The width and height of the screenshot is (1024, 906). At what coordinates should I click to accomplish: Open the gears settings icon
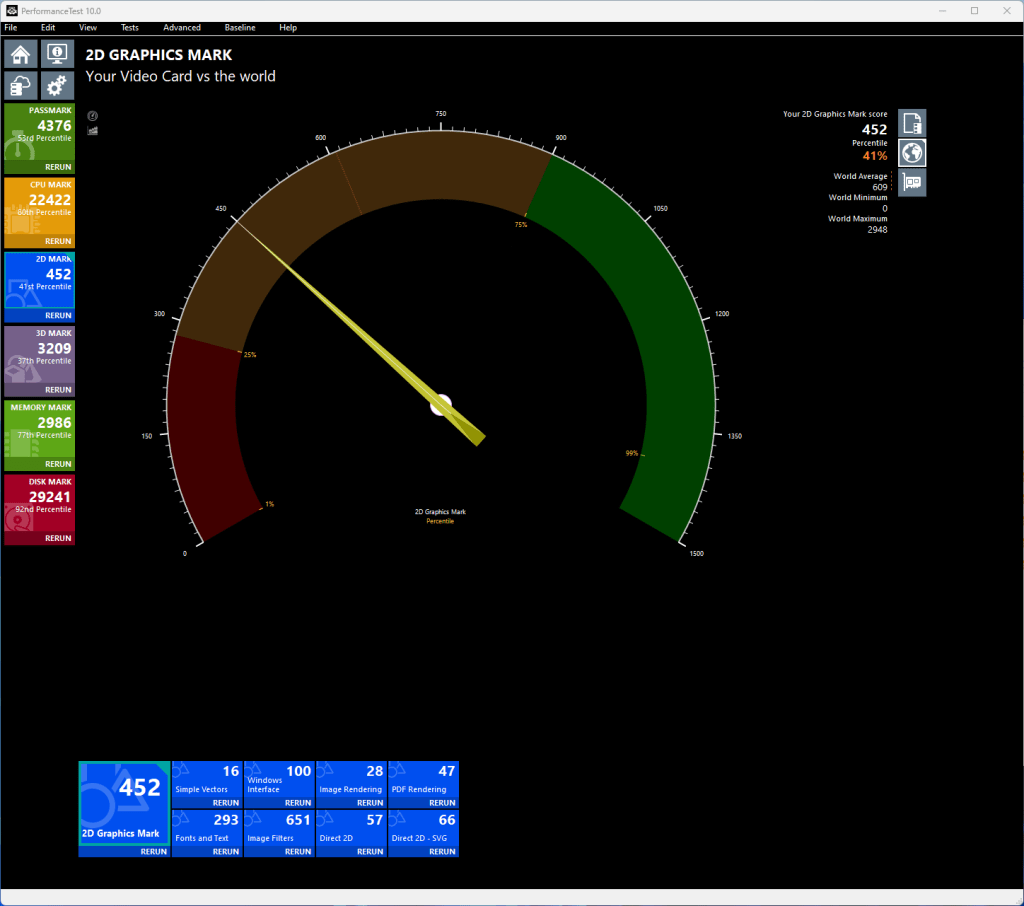pos(57,86)
